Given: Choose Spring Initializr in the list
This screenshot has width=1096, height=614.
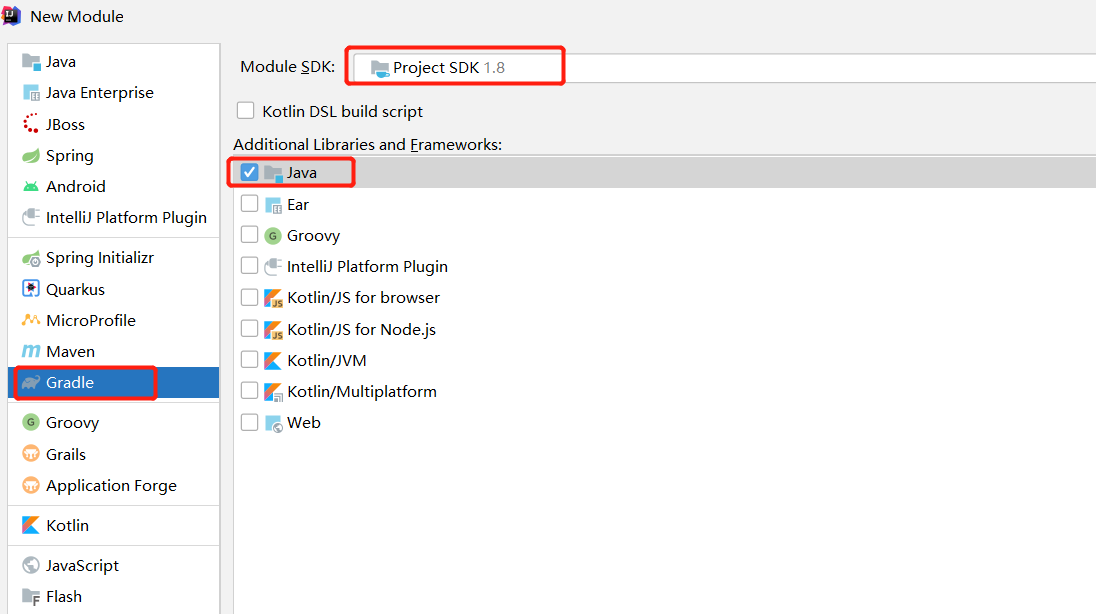Looking at the screenshot, I should tap(114, 258).
